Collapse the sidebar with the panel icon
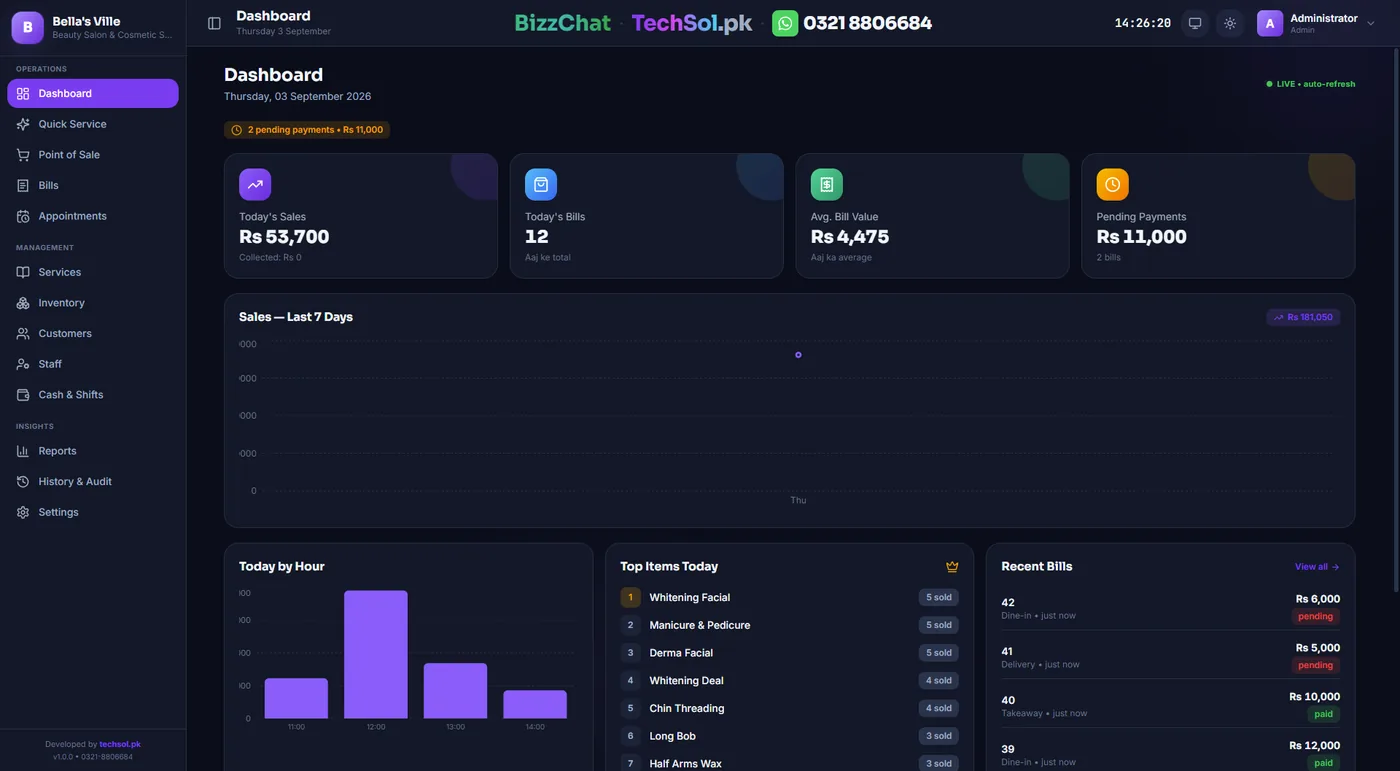This screenshot has width=1400, height=771. click(x=214, y=23)
